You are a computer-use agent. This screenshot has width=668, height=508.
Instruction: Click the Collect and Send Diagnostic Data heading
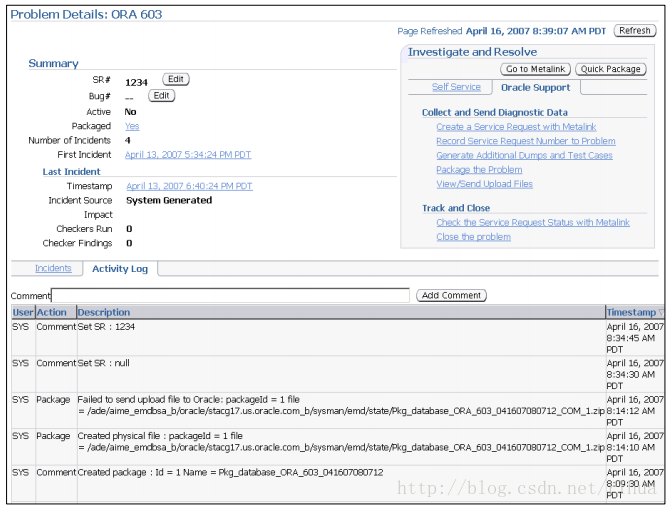tap(495, 113)
